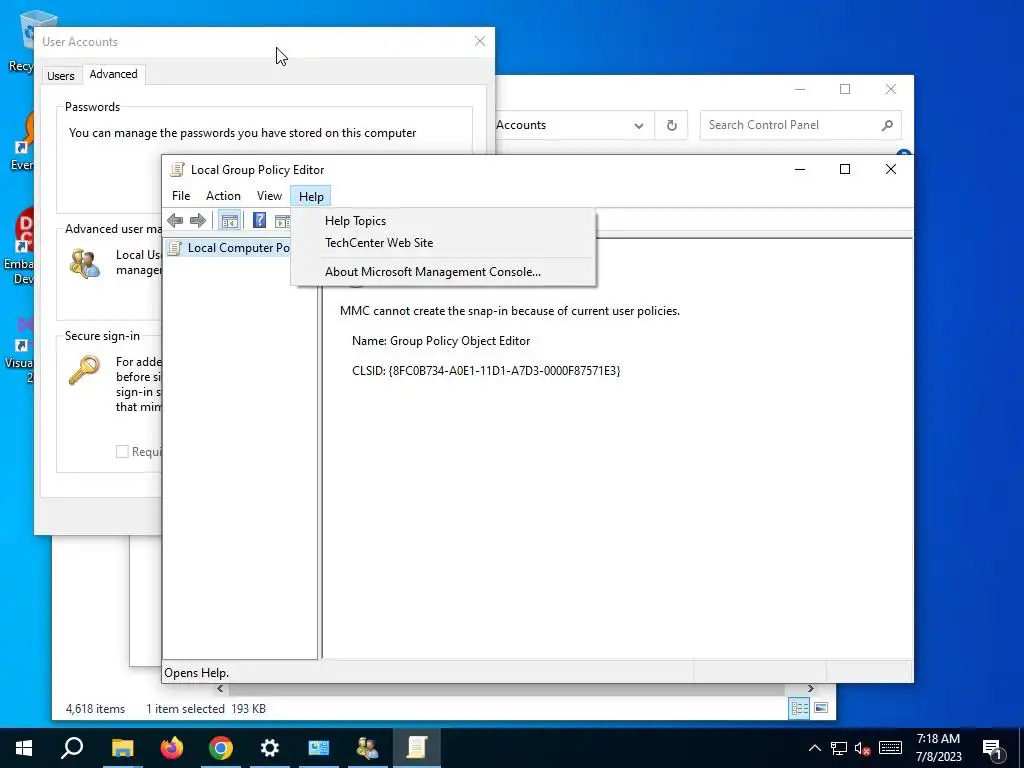Launch Firefox from taskbar
This screenshot has width=1024, height=768.
[x=172, y=748]
